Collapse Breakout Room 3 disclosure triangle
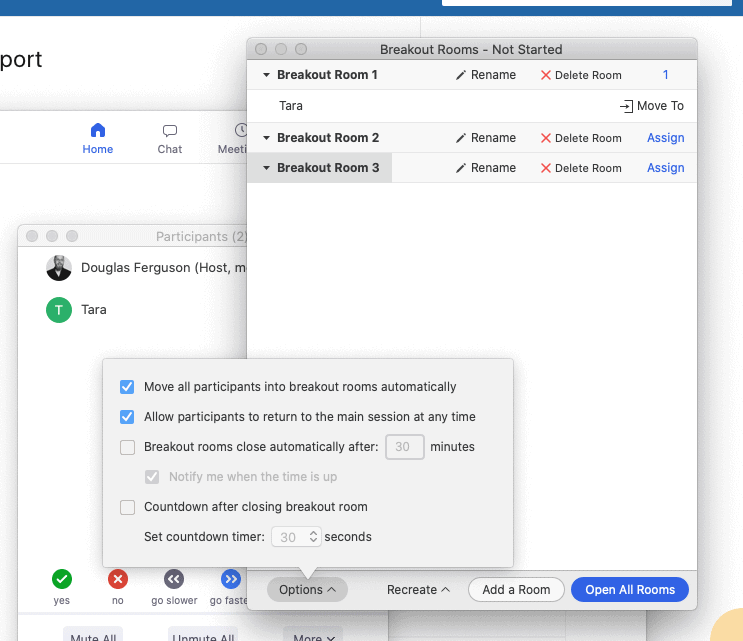743x641 pixels. click(266, 168)
